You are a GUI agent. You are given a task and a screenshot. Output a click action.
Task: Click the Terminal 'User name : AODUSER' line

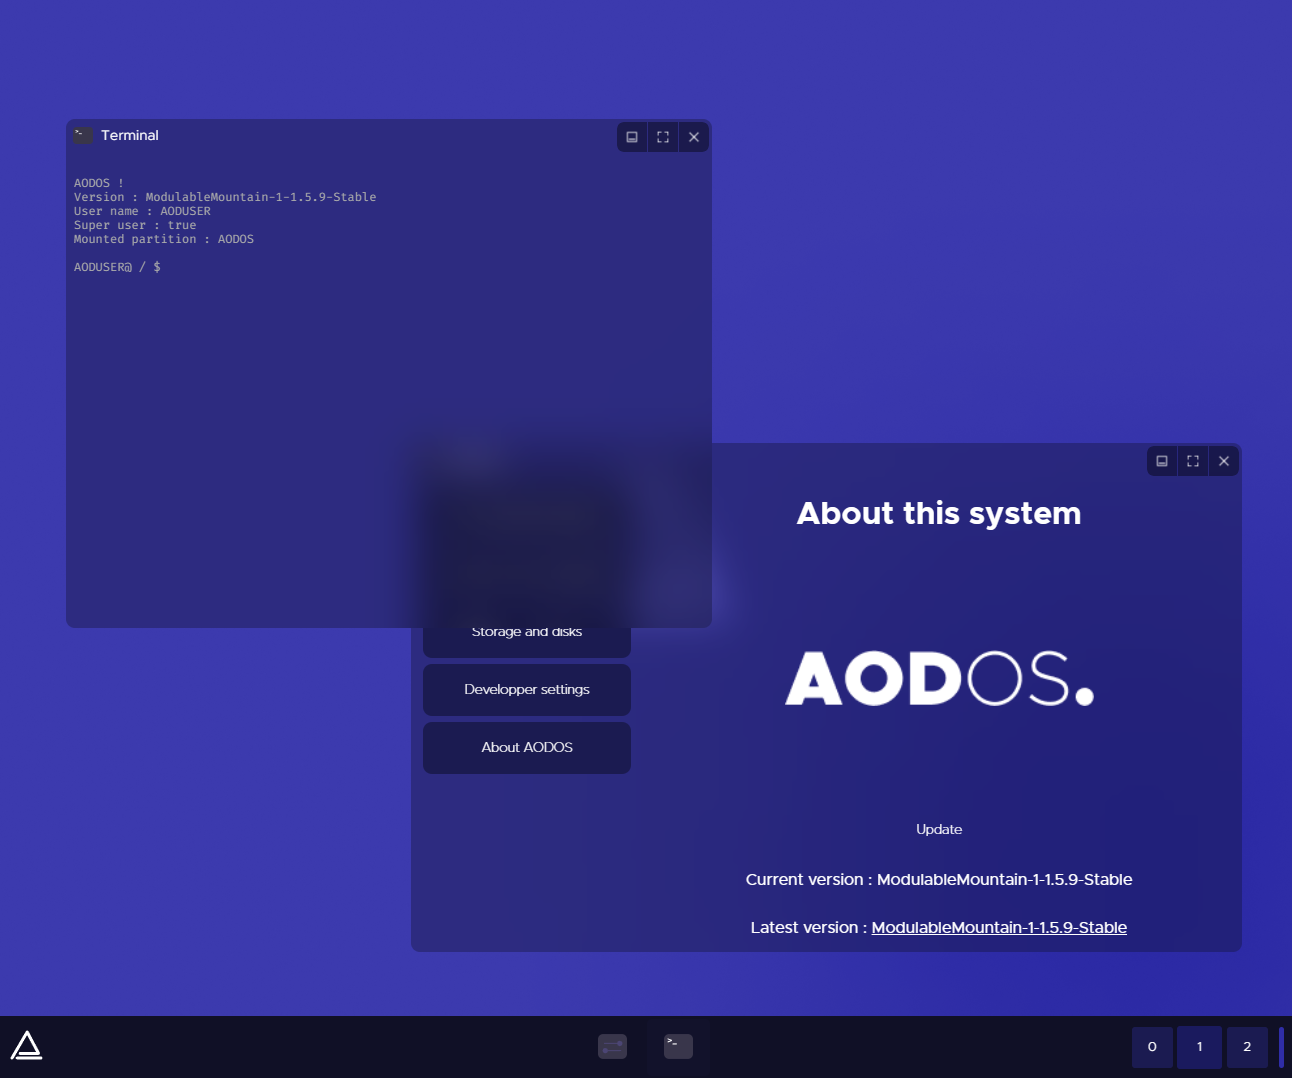click(x=142, y=211)
